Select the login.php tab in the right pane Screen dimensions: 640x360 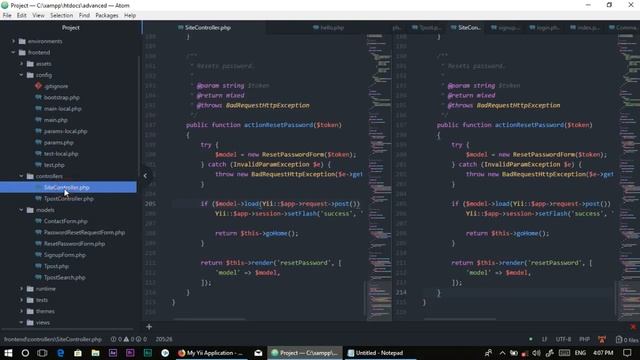pyautogui.click(x=544, y=28)
